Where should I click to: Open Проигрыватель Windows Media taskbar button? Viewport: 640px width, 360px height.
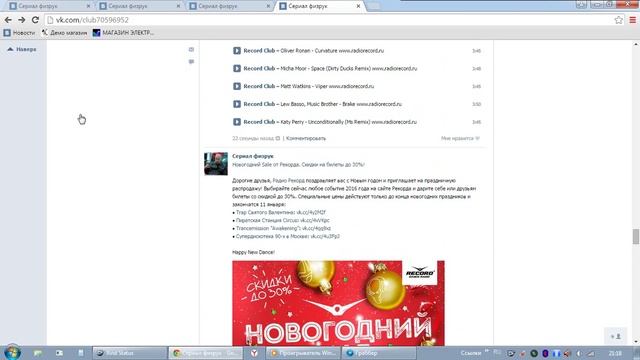coord(303,353)
